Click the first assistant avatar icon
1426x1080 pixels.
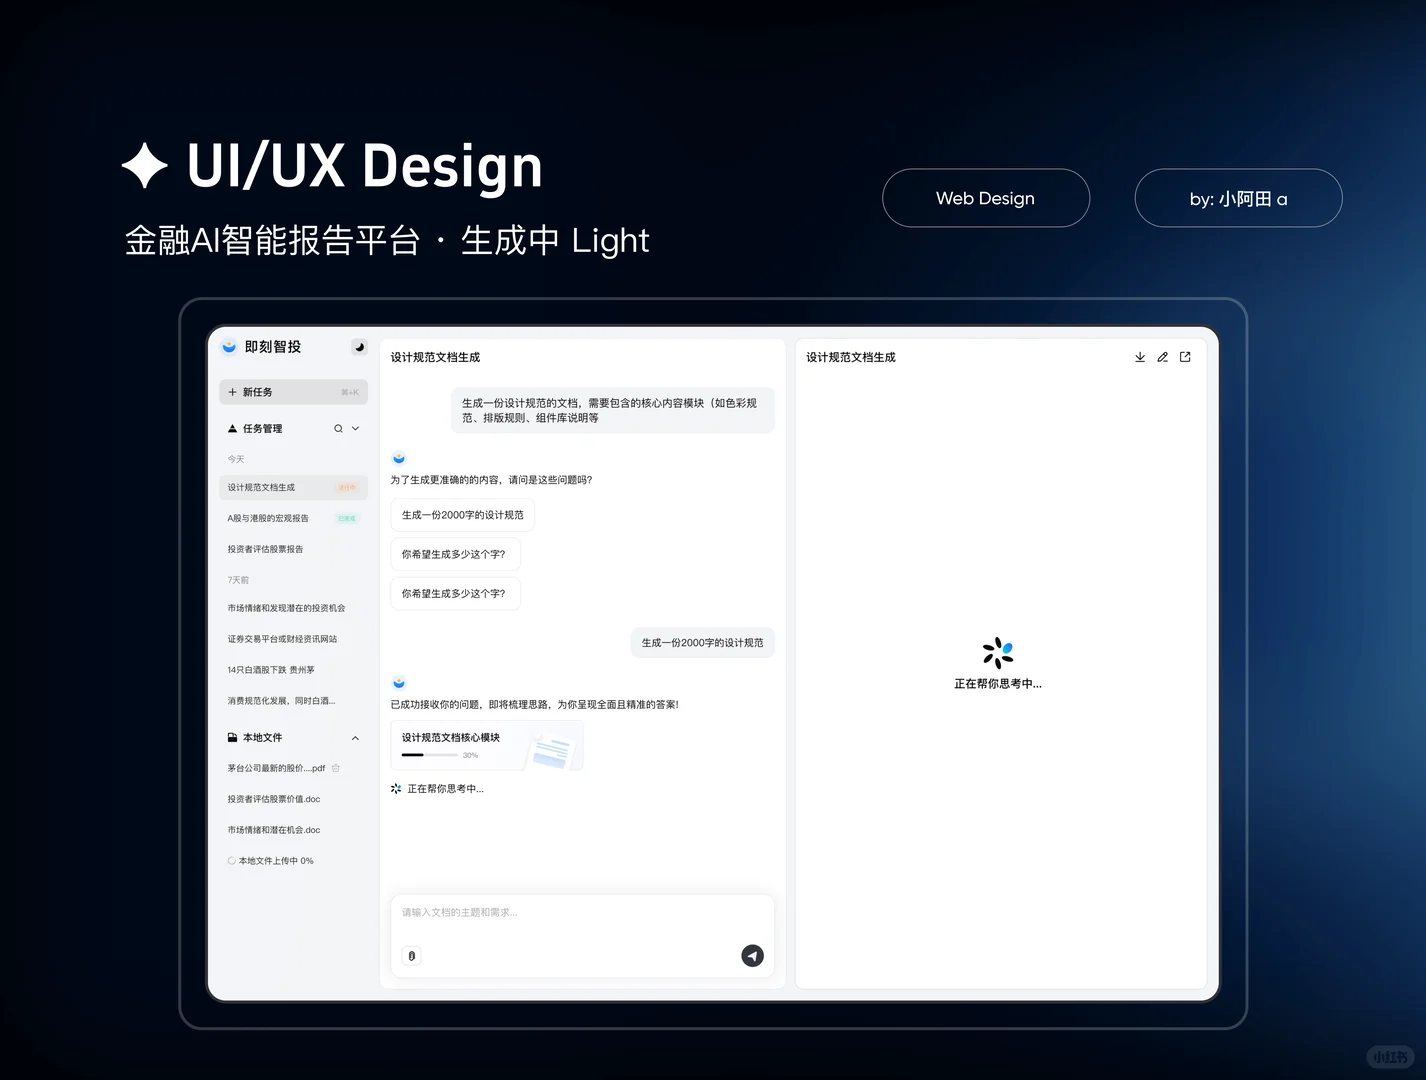[399, 458]
